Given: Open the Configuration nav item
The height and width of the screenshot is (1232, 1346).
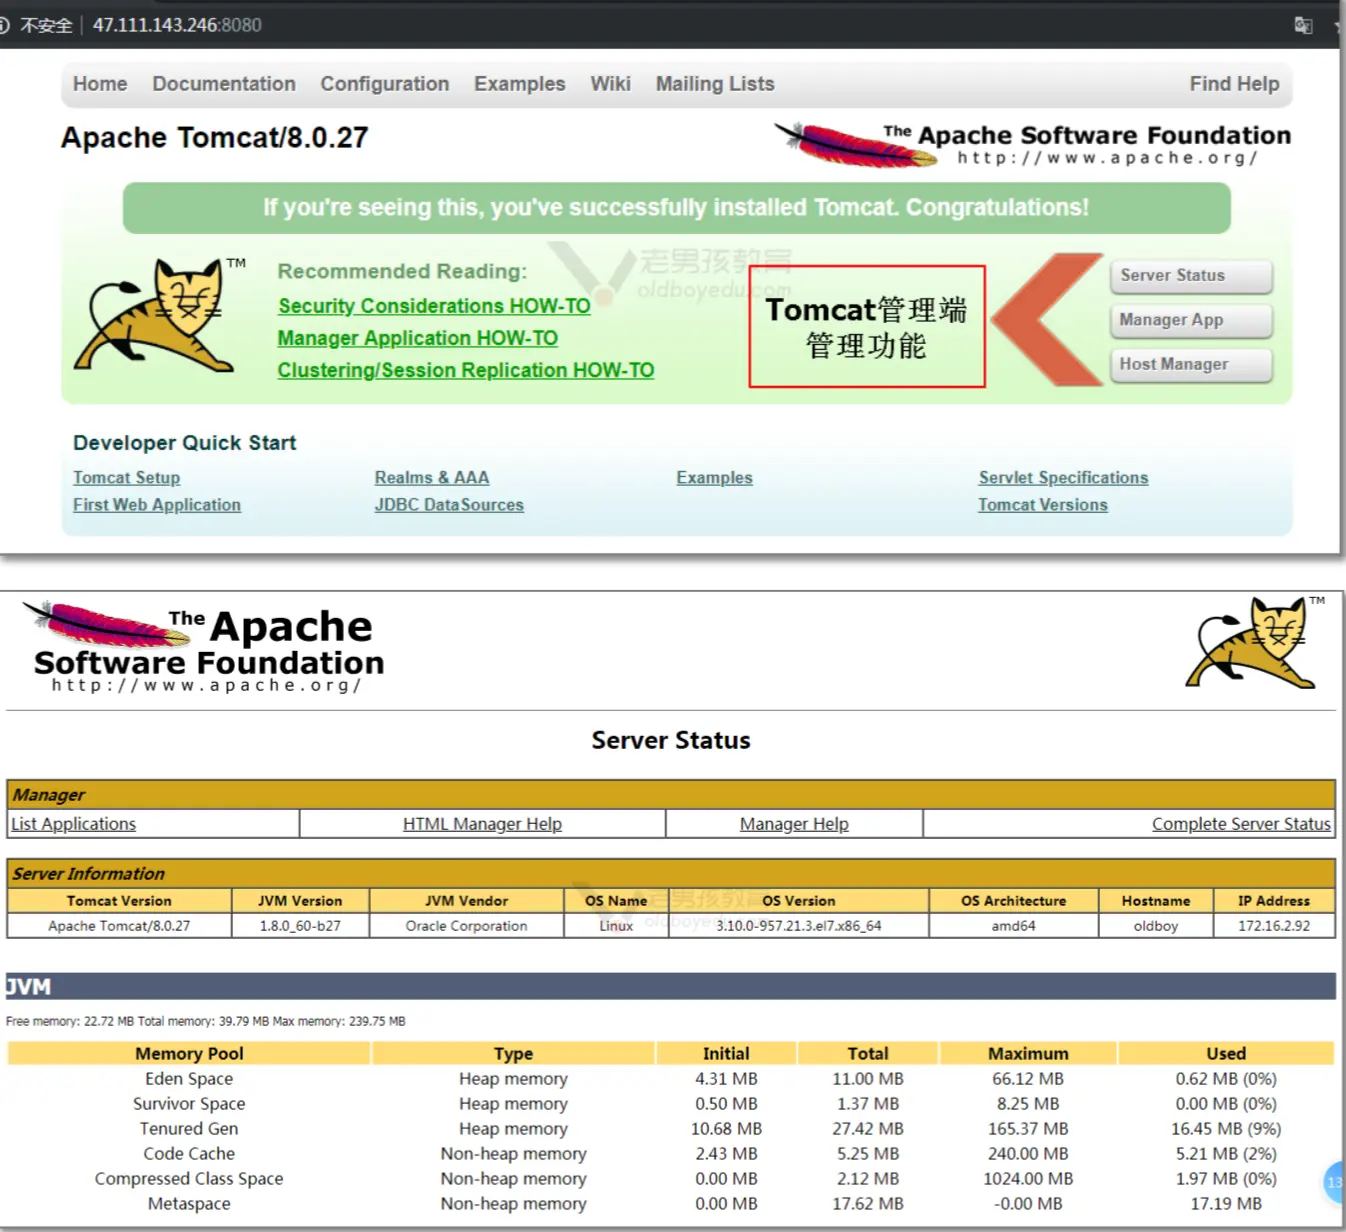Looking at the screenshot, I should point(385,84).
